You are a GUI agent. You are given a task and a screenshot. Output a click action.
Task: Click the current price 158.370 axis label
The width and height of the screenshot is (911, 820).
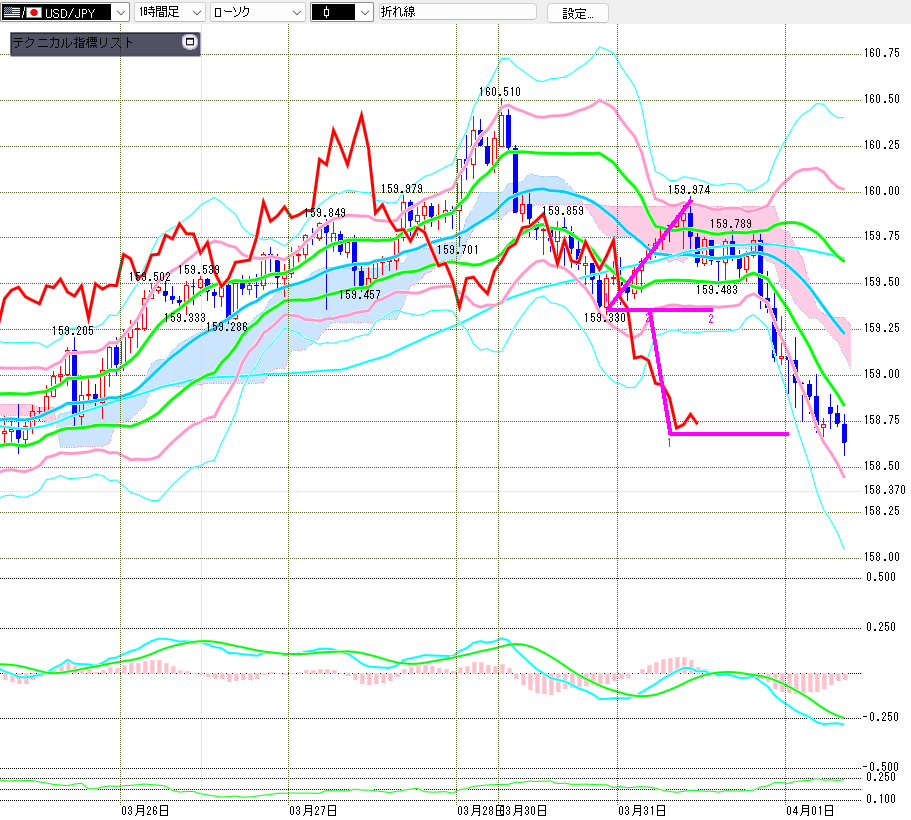tap(883, 490)
